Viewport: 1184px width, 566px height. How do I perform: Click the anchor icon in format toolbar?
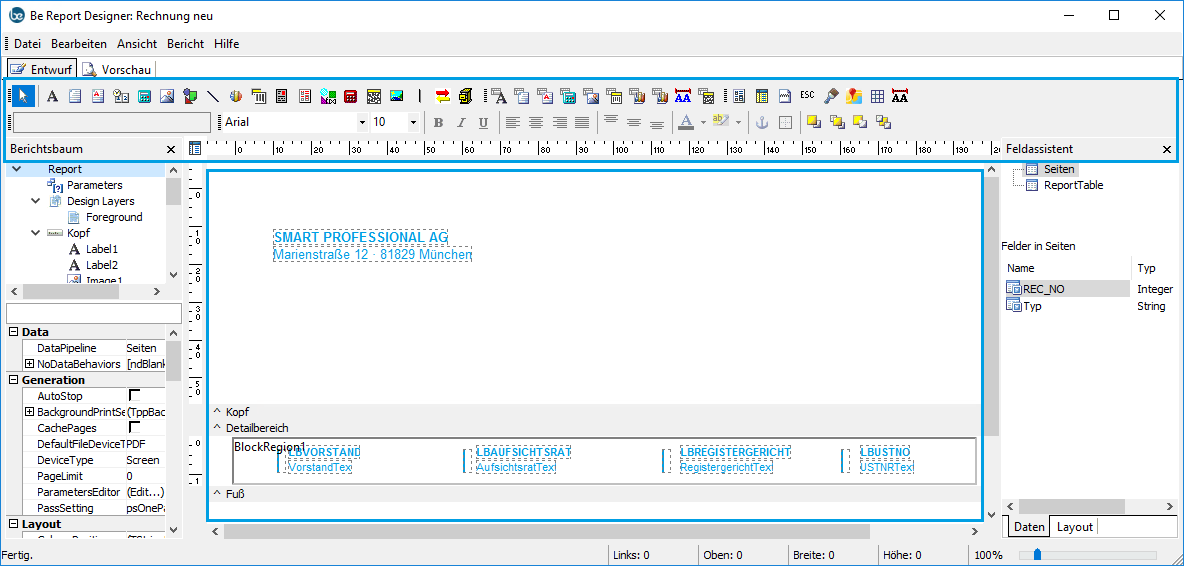point(761,122)
